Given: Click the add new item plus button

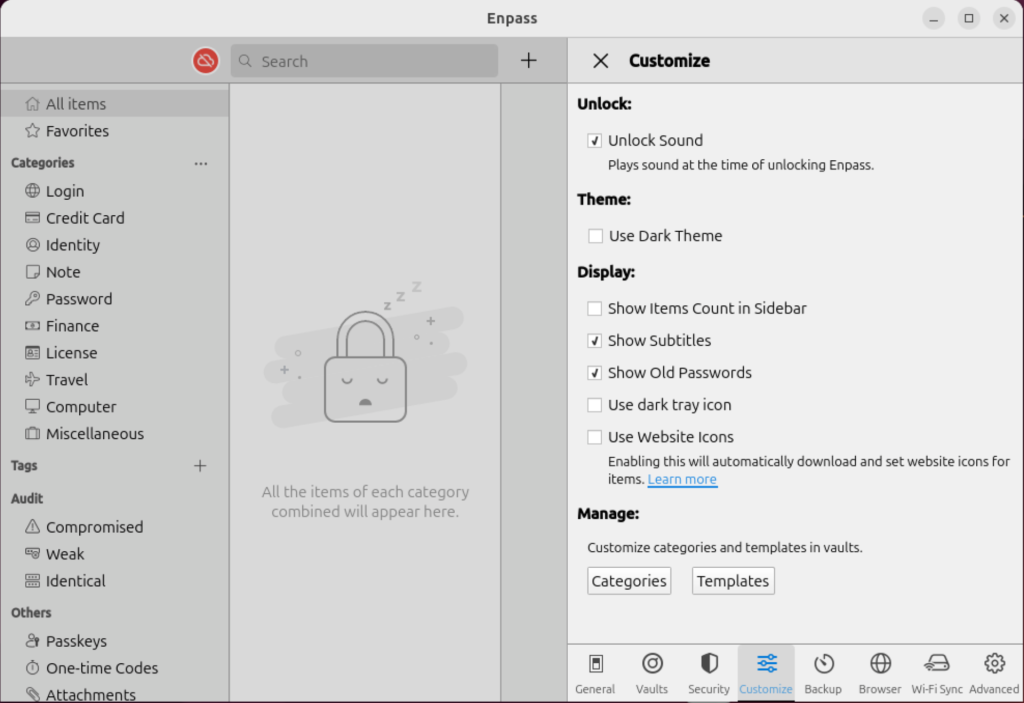Looking at the screenshot, I should pos(528,60).
